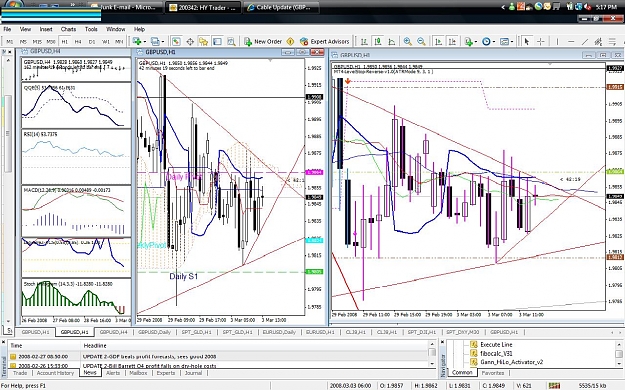This screenshot has height=390, width=625.
Task: Toggle the Data Window crosshair icon
Action: pyautogui.click(x=190, y=41)
